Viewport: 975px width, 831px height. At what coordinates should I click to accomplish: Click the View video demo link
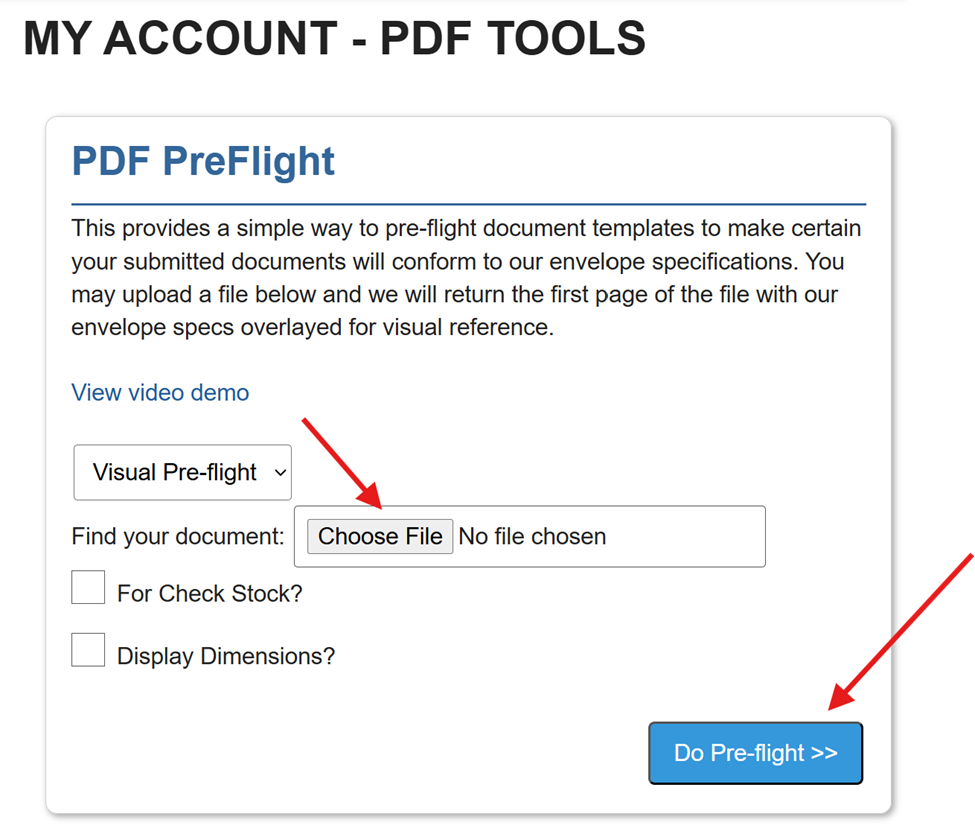point(160,393)
